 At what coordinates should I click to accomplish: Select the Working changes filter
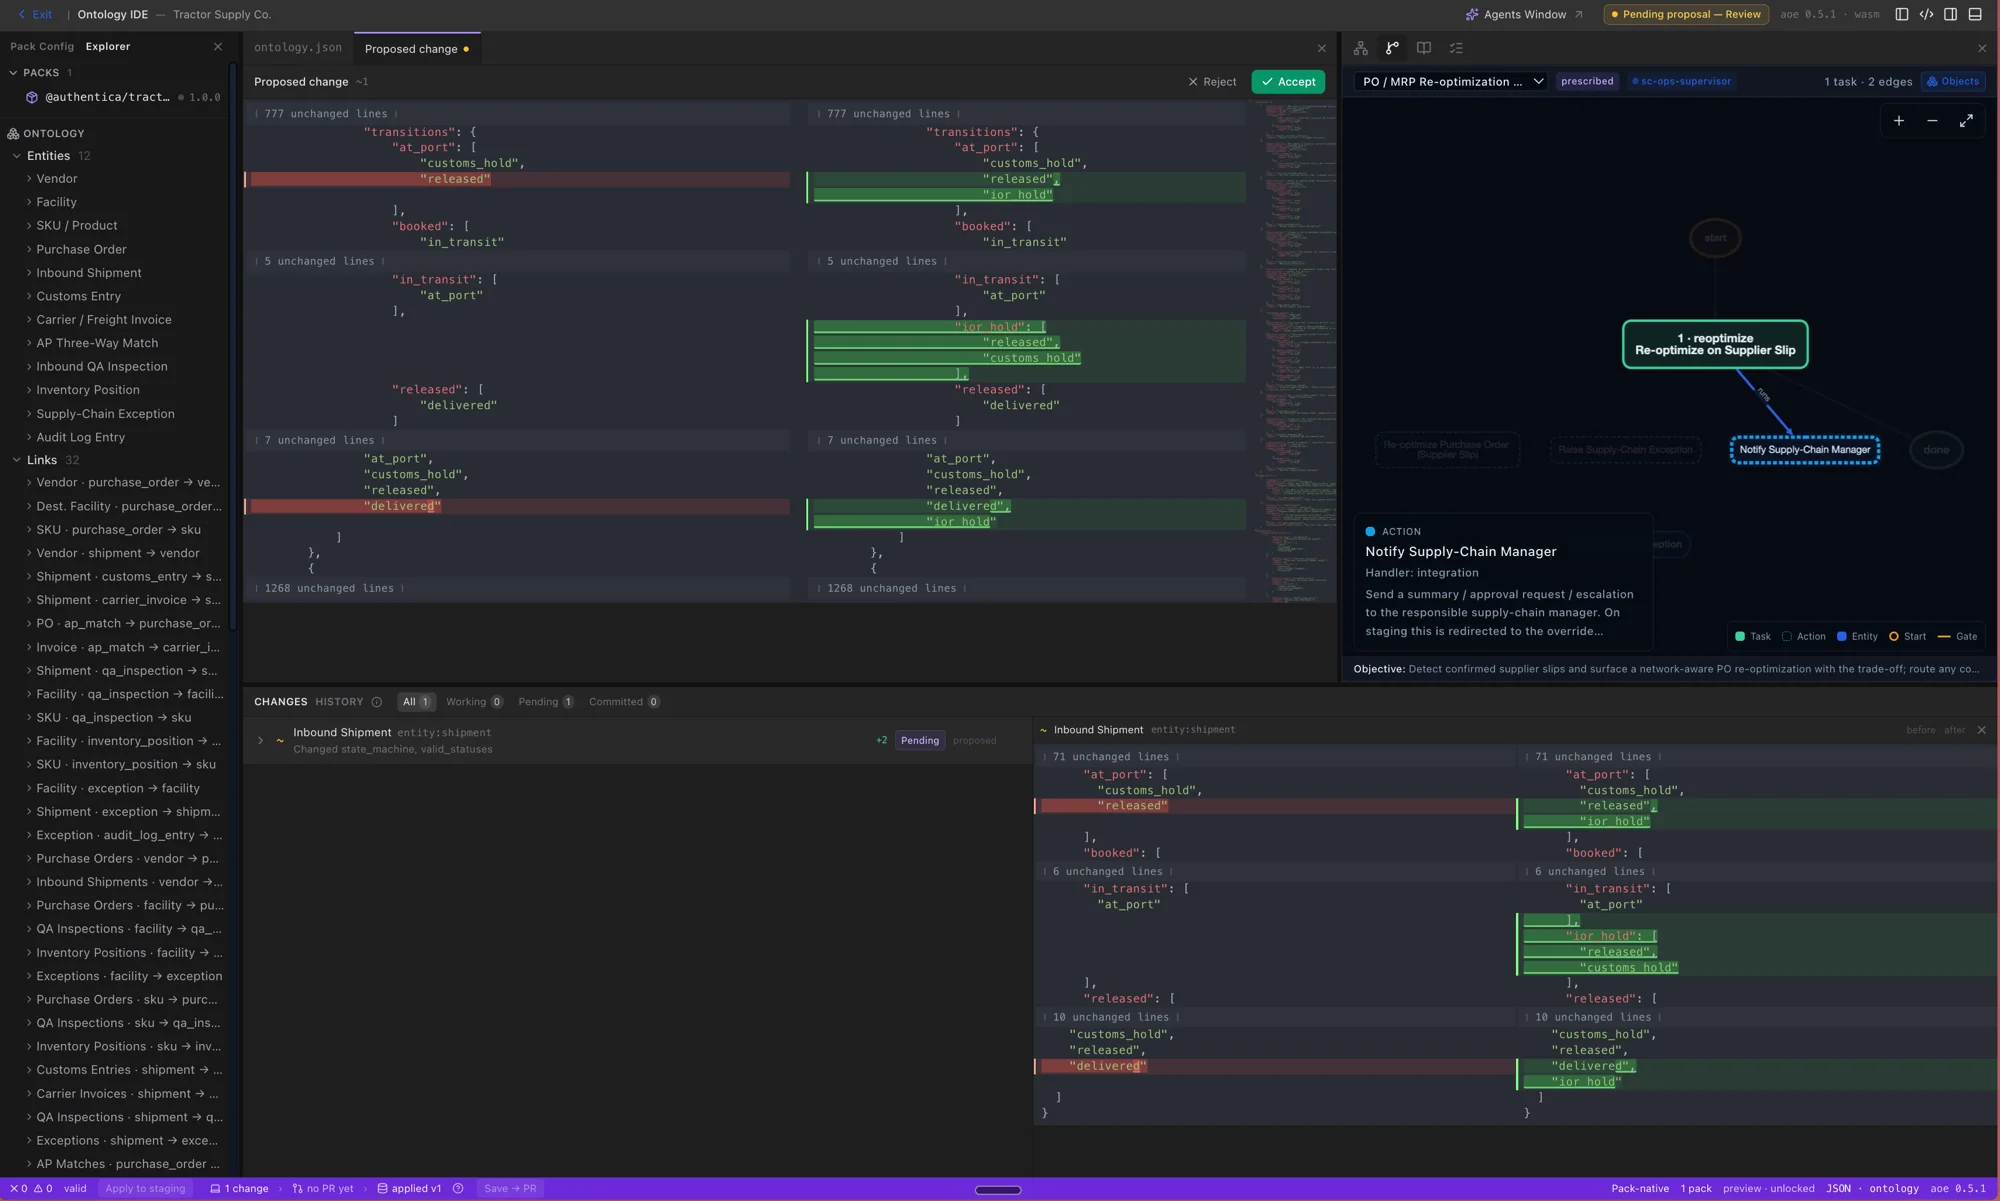(x=474, y=702)
